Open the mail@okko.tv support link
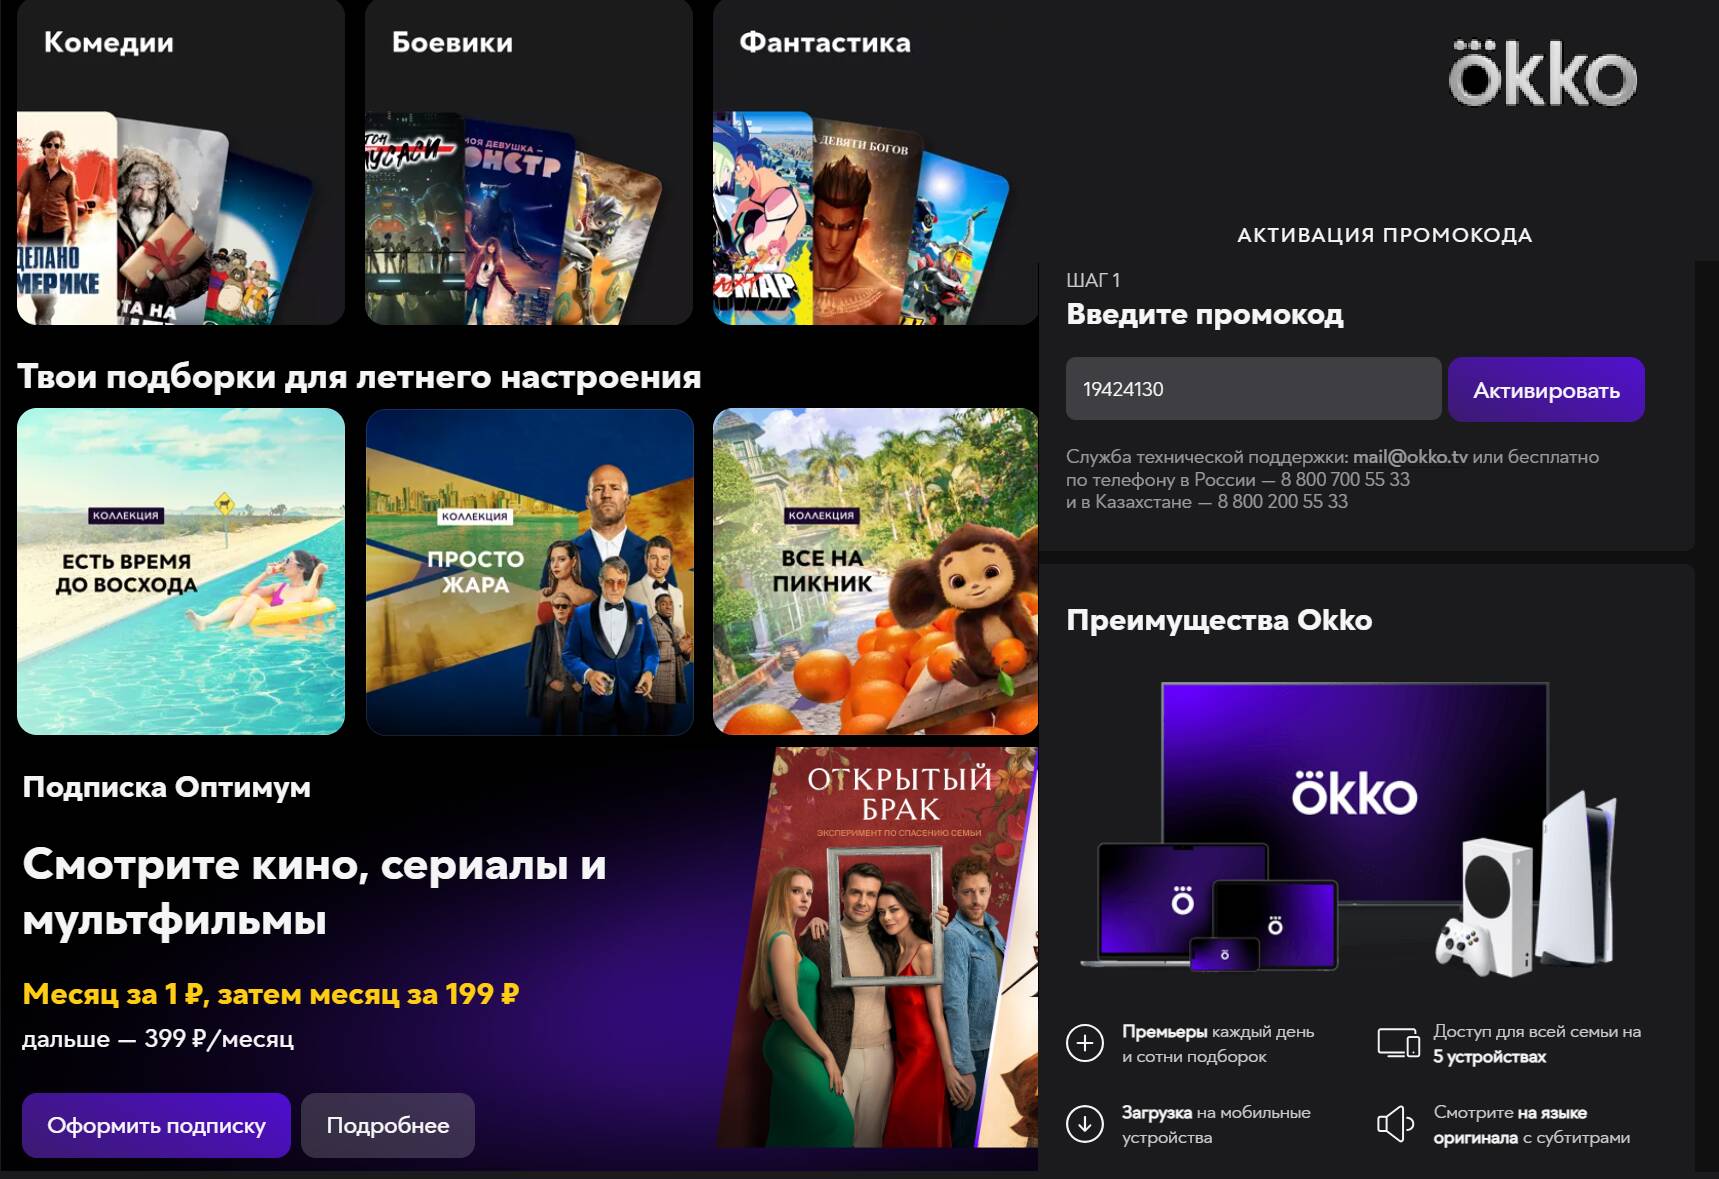1719x1179 pixels. [x=1410, y=457]
